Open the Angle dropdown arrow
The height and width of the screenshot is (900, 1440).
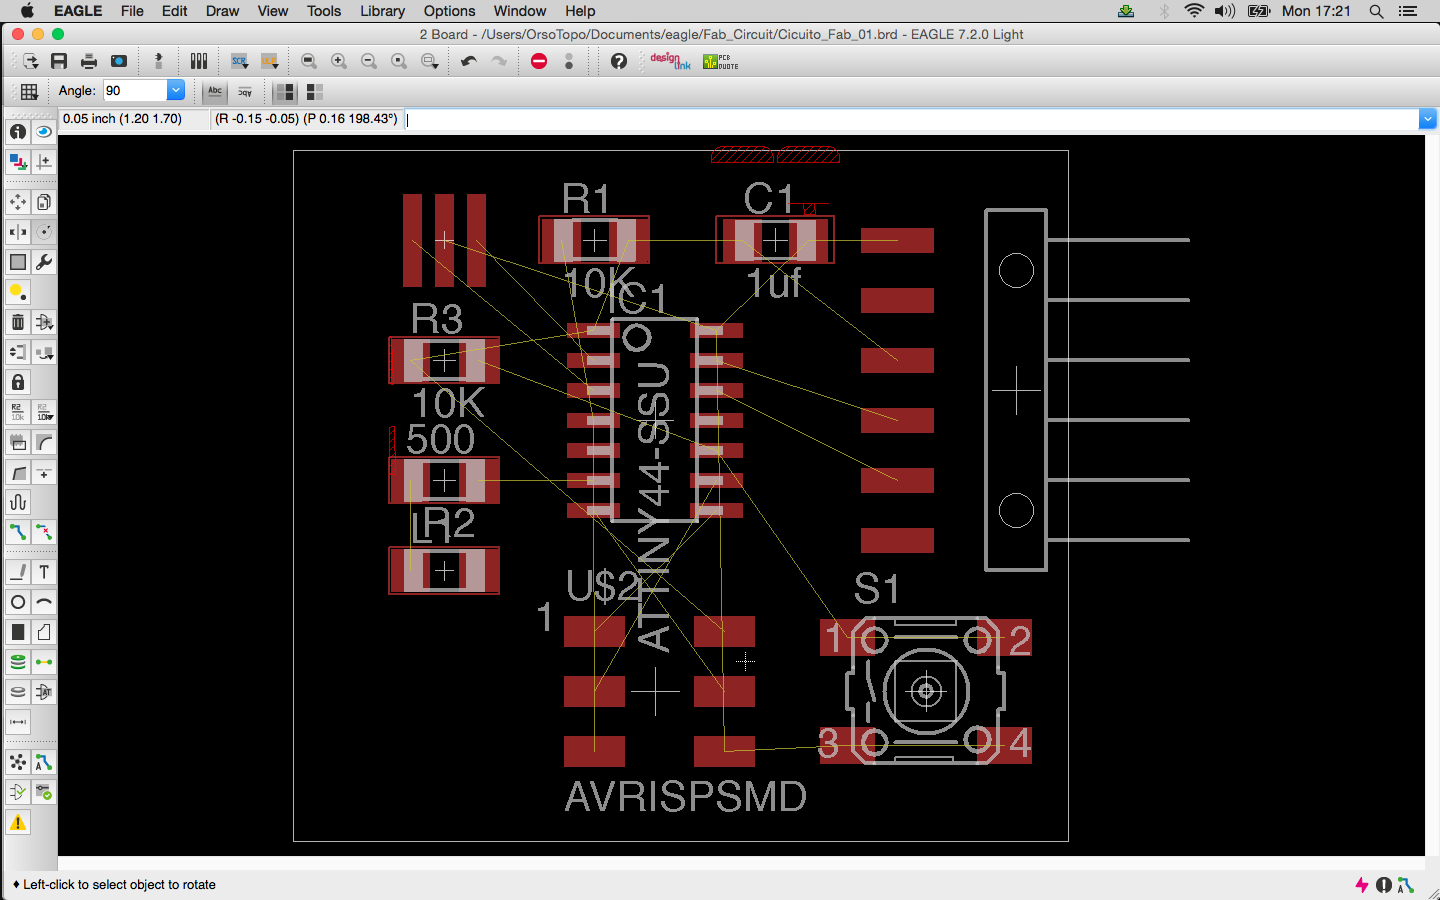click(x=176, y=90)
